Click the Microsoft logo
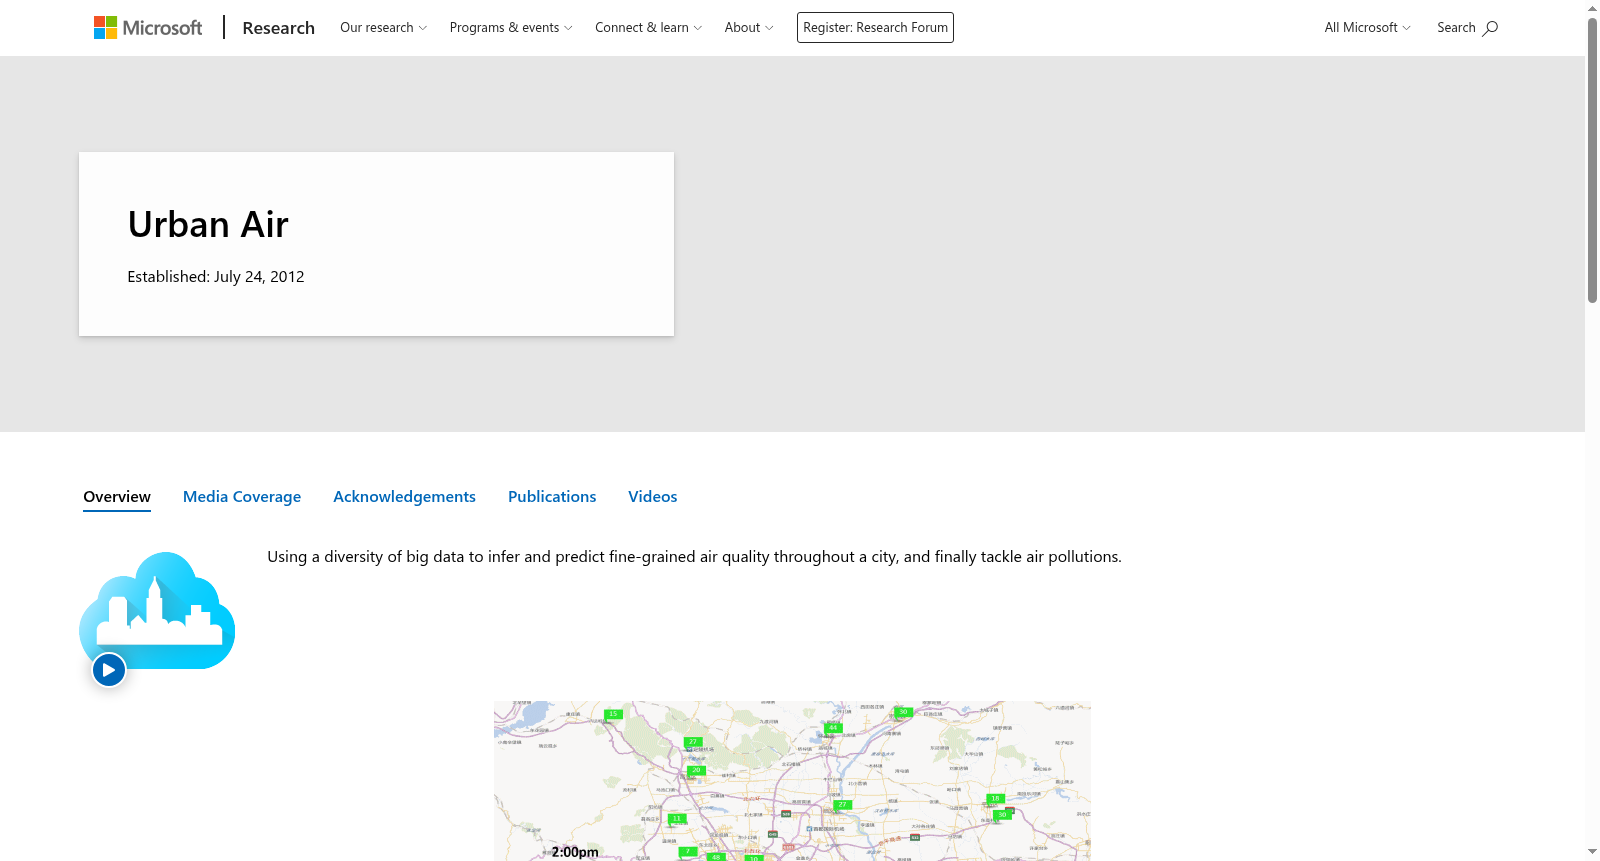Screen dimensions: 1600x861 tap(148, 28)
